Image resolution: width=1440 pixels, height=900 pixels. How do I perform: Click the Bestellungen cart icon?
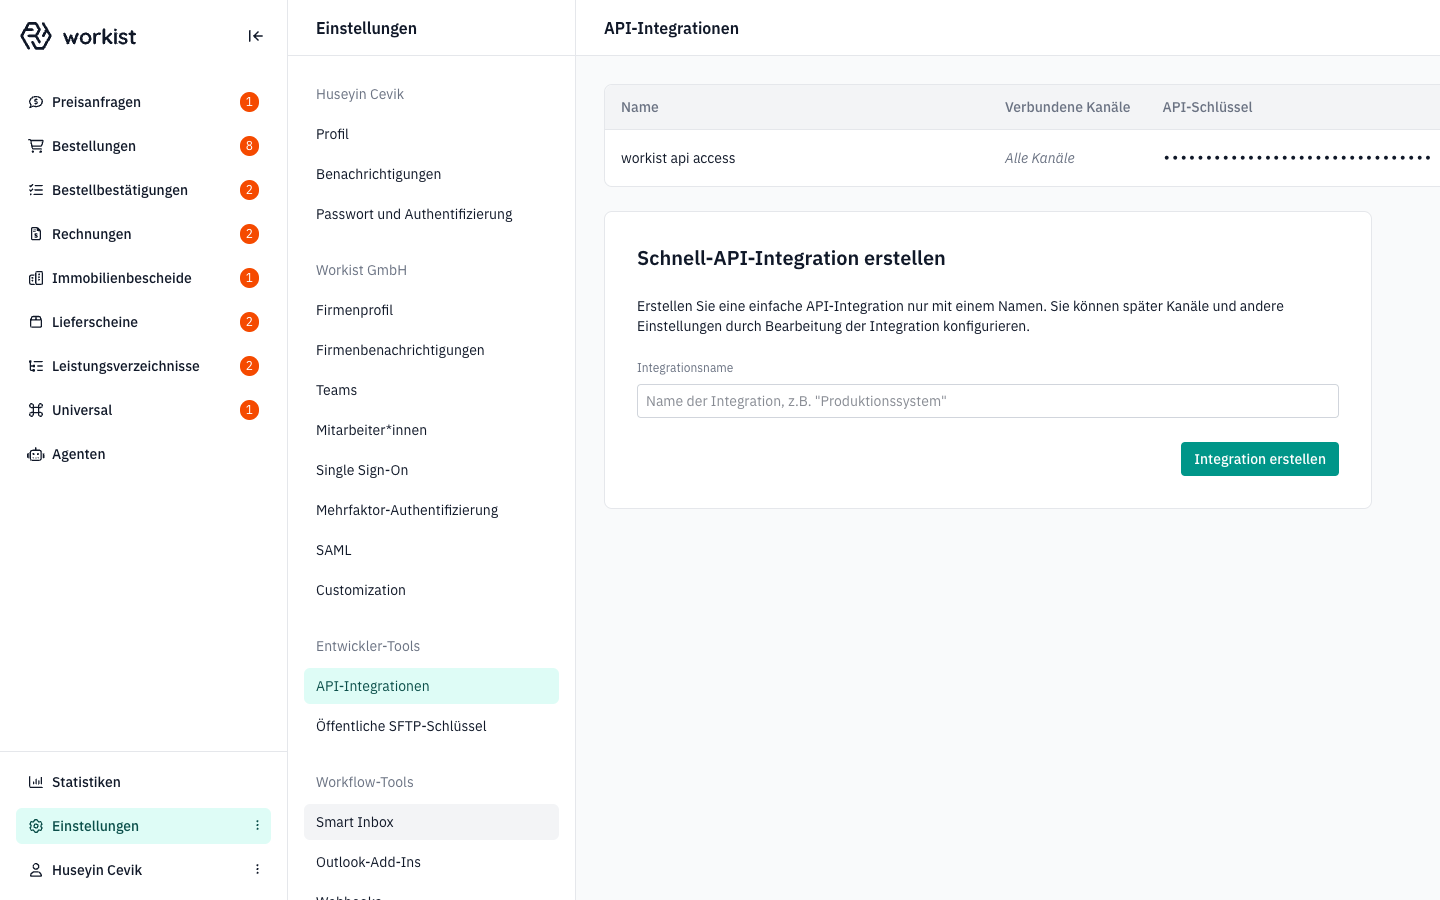click(x=36, y=146)
